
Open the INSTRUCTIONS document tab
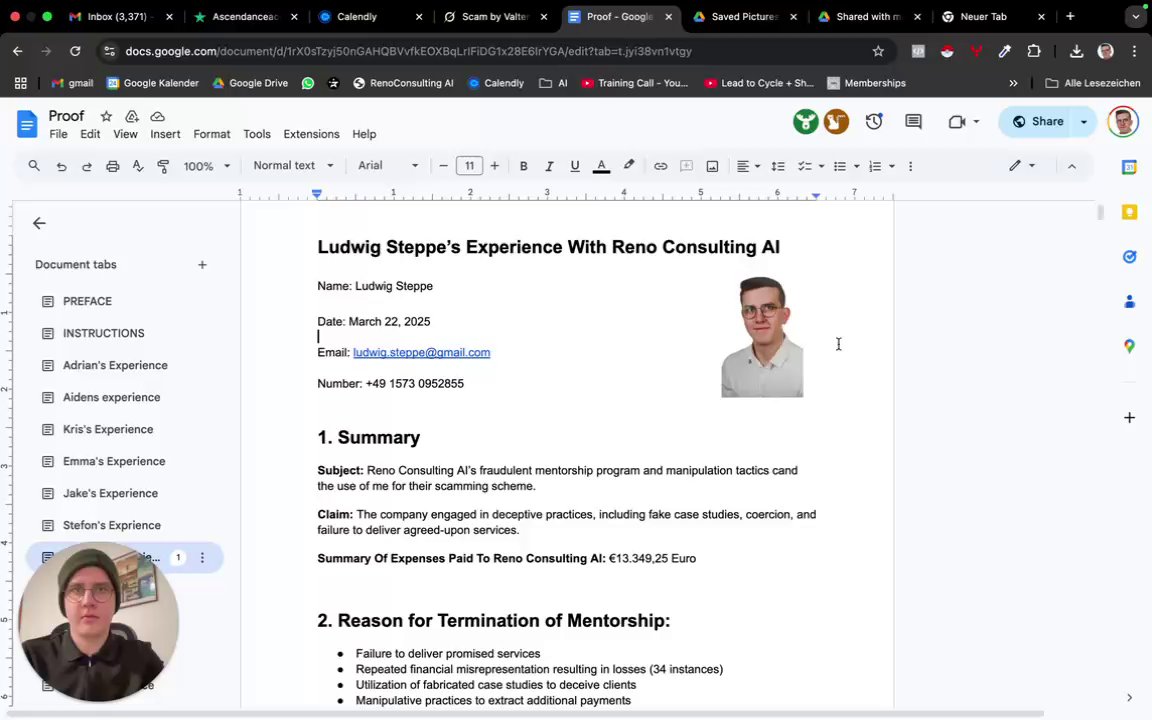click(104, 334)
